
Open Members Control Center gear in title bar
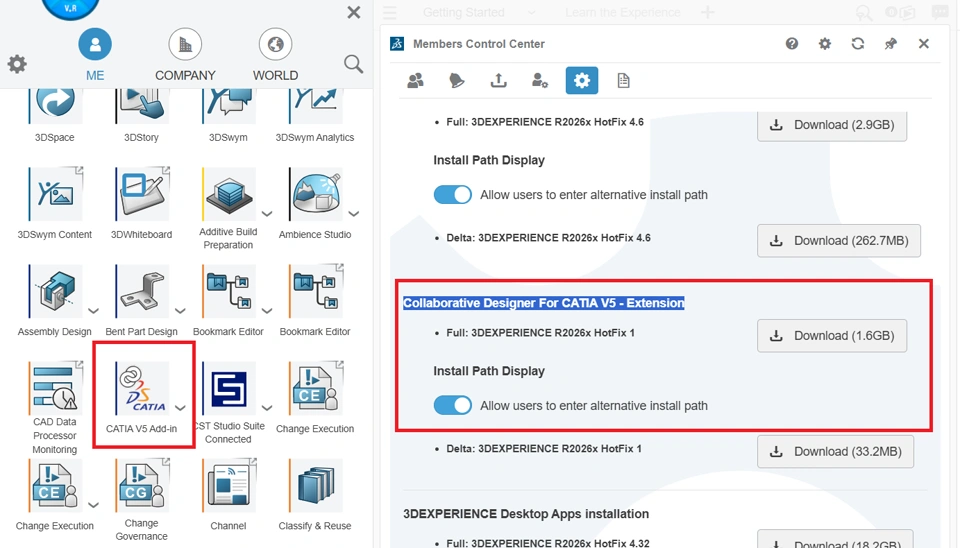(x=825, y=43)
